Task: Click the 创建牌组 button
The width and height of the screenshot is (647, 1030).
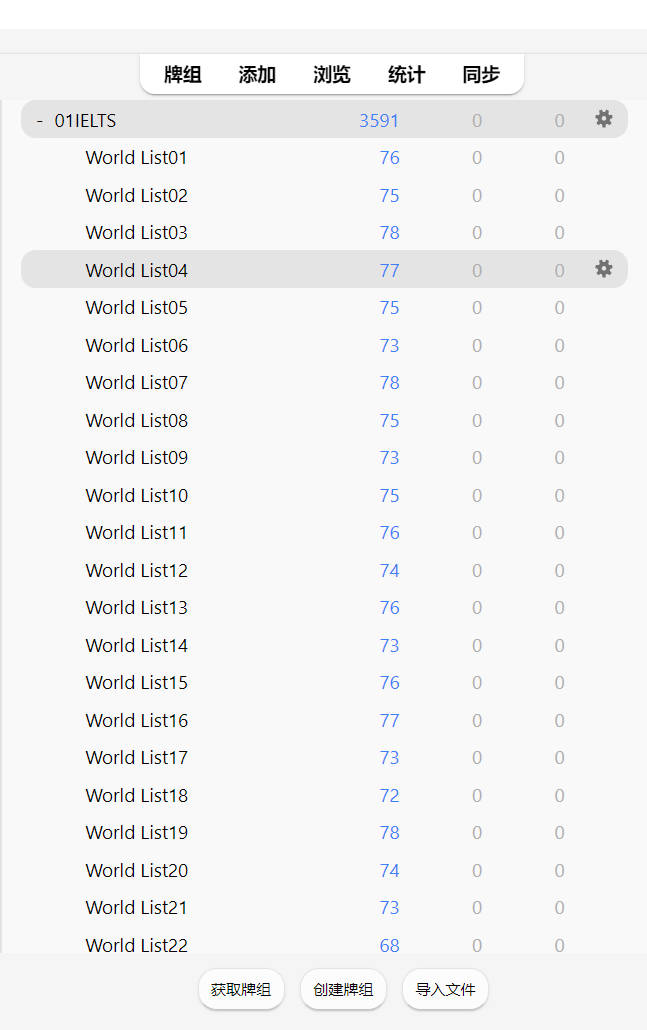Action: click(x=343, y=990)
